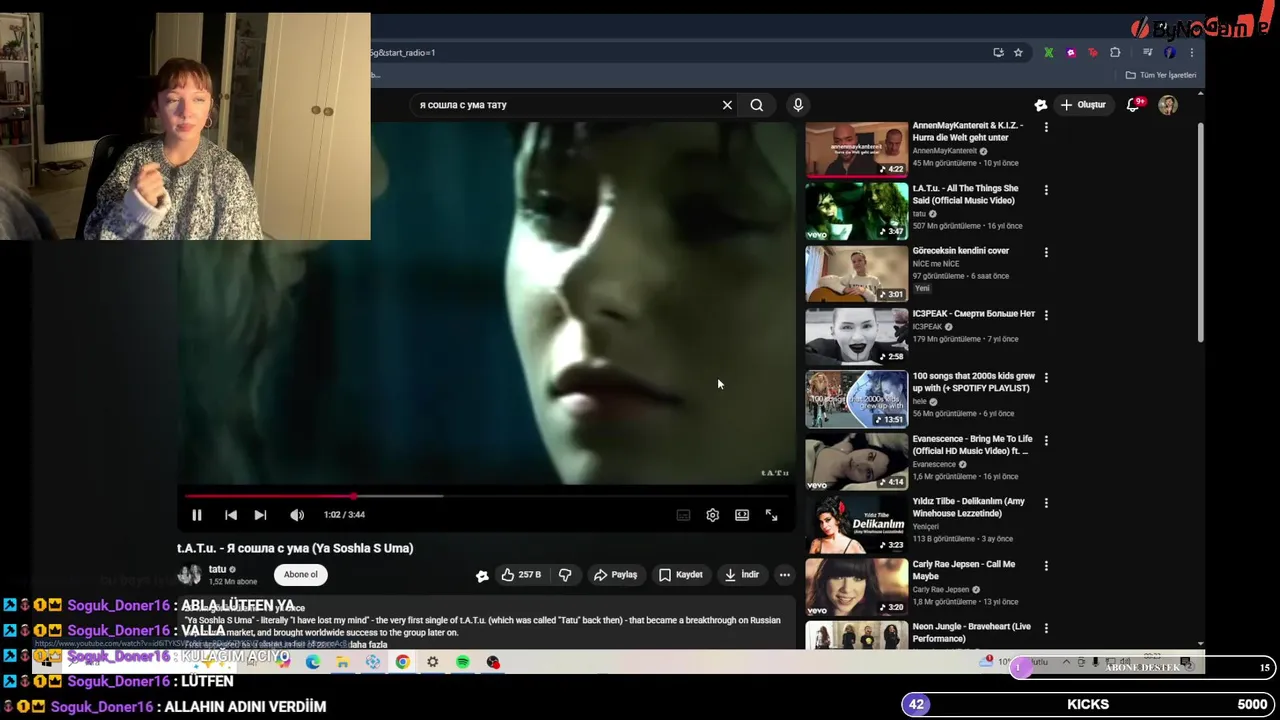Open AnnenMayKantereit 'Hurra die Welt geht unter' thumbnail
The image size is (1280, 720).
pyautogui.click(x=857, y=148)
